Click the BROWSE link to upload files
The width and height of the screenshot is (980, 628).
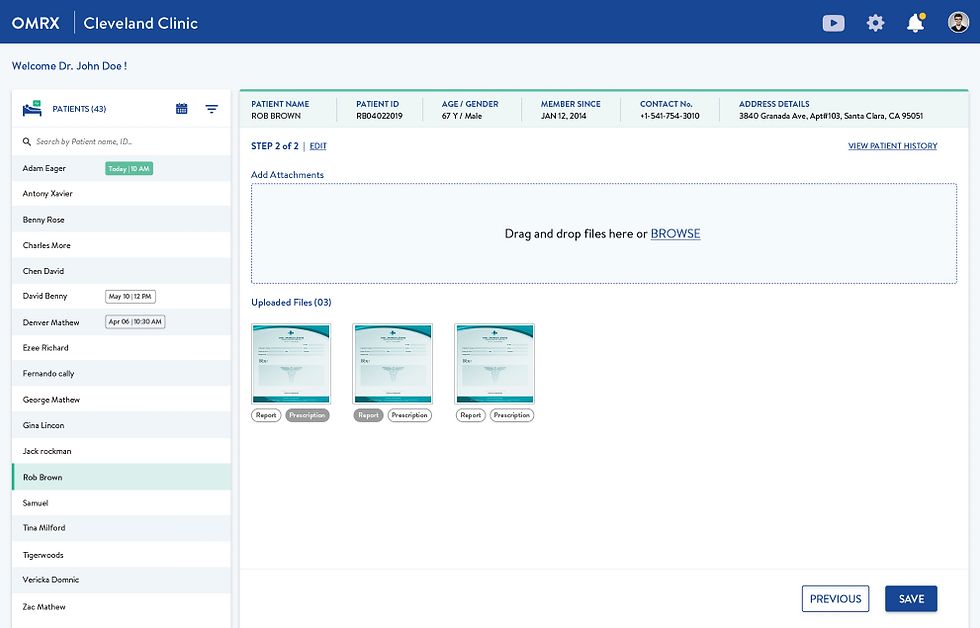(675, 234)
